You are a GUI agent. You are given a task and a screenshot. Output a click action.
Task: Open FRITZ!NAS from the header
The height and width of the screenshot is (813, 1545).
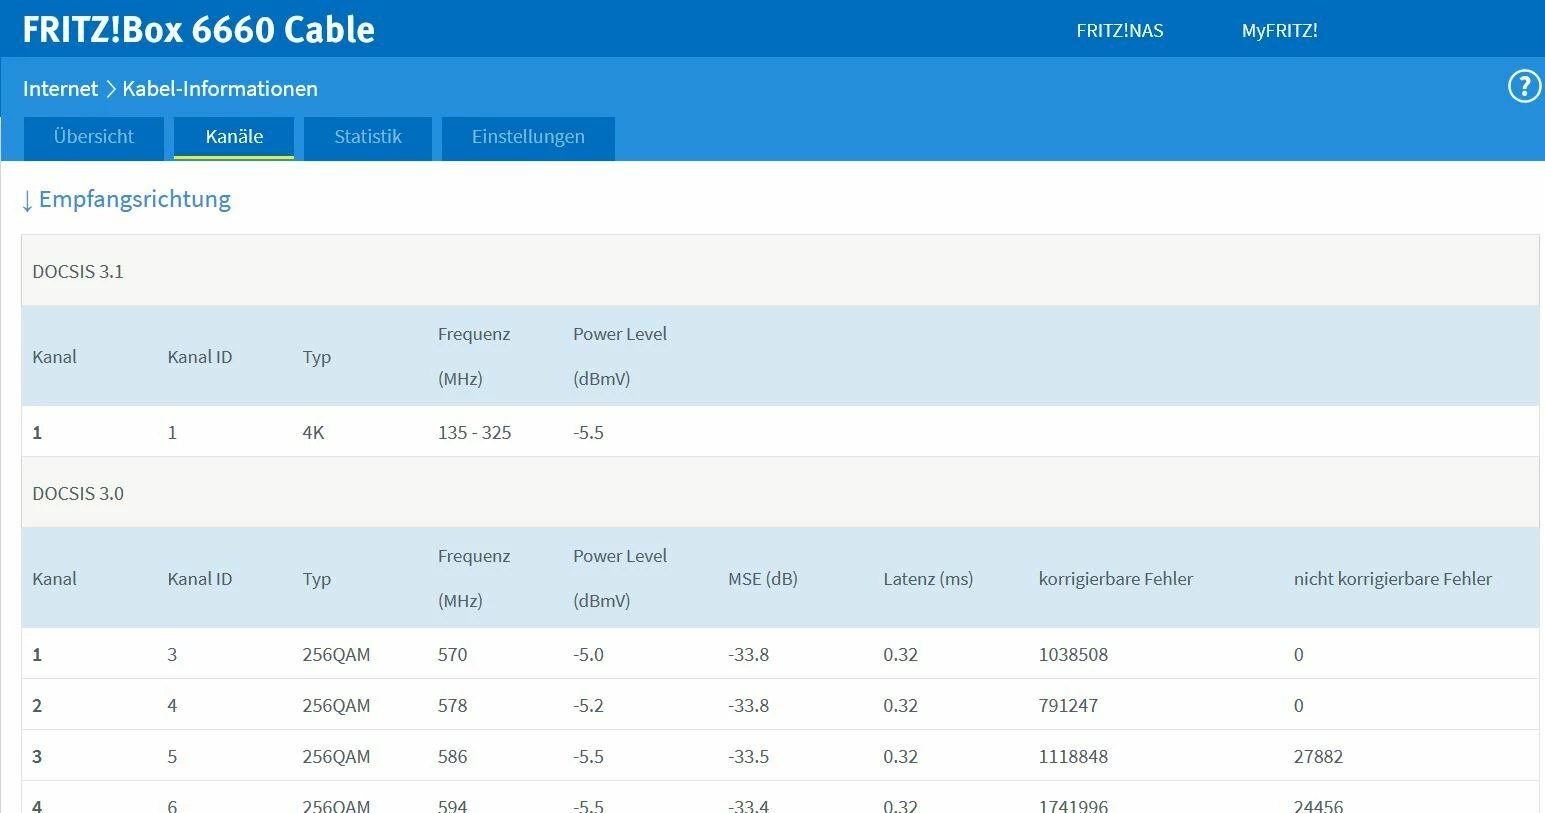pos(1119,31)
